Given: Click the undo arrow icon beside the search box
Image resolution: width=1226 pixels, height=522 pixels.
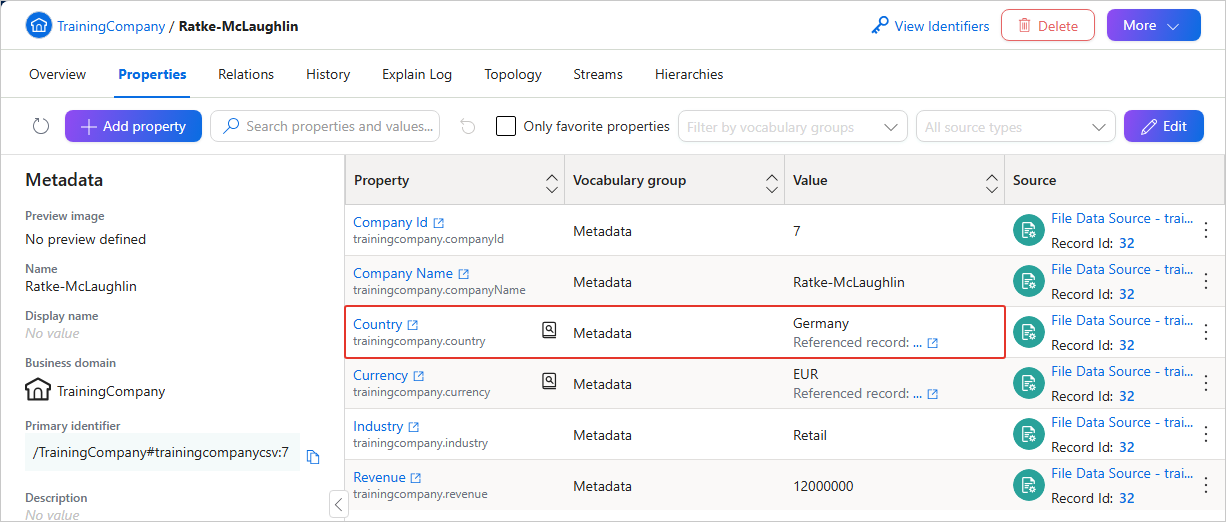Looking at the screenshot, I should (467, 126).
